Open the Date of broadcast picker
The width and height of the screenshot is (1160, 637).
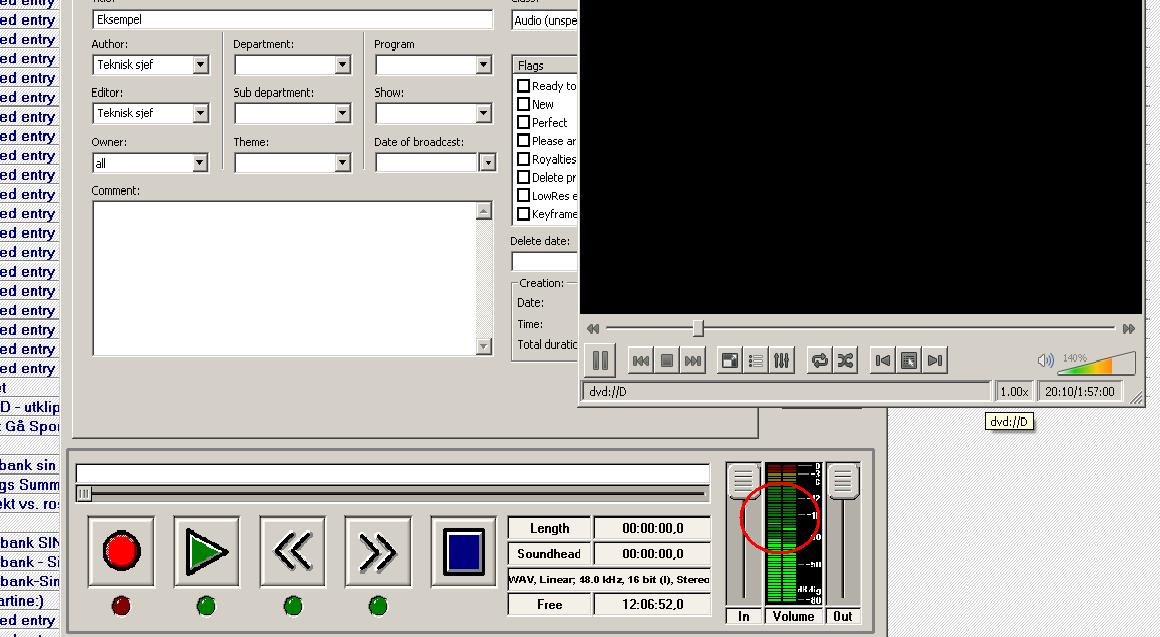(487, 163)
